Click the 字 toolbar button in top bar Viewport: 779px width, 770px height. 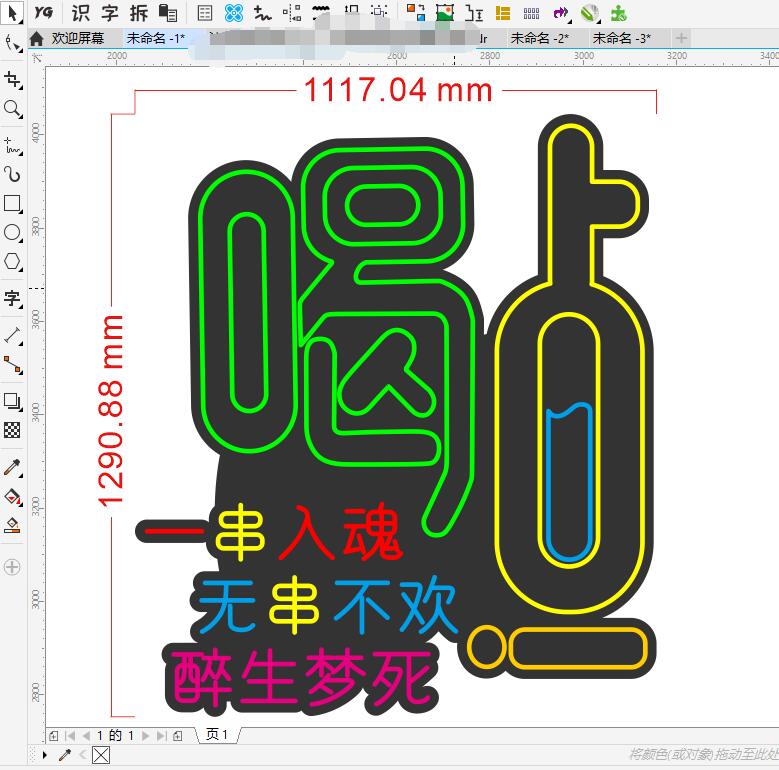110,13
